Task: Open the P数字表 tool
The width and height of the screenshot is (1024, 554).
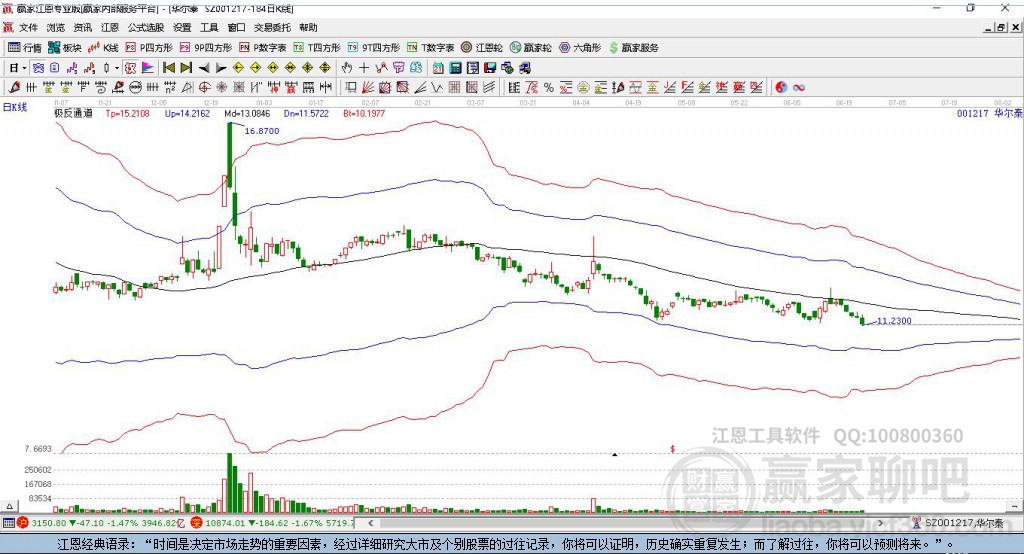Action: click(x=263, y=48)
